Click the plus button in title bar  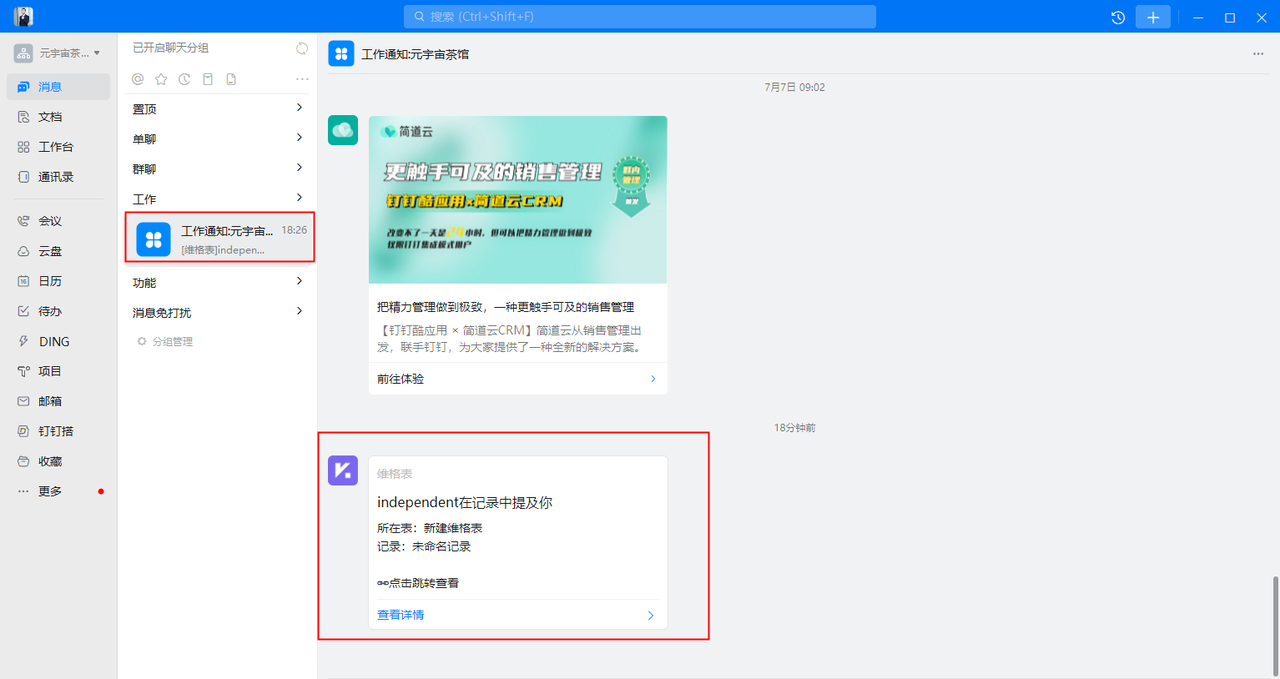[1153, 17]
